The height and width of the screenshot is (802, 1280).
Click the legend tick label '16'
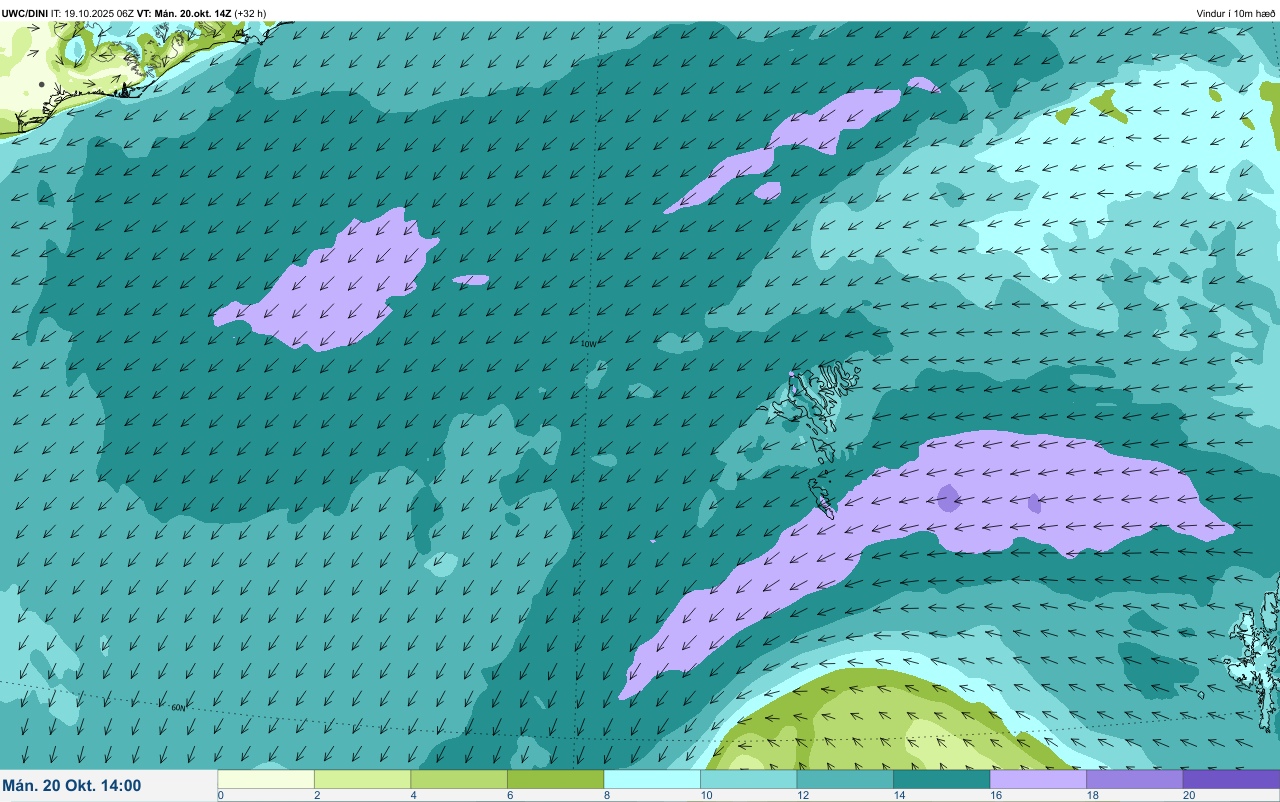(x=994, y=795)
